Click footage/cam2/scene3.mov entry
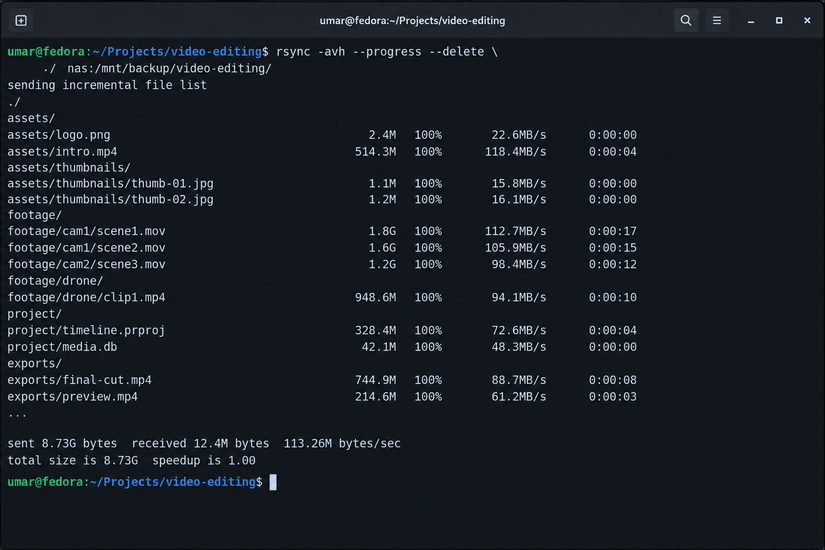The height and width of the screenshot is (550, 825). coord(86,264)
